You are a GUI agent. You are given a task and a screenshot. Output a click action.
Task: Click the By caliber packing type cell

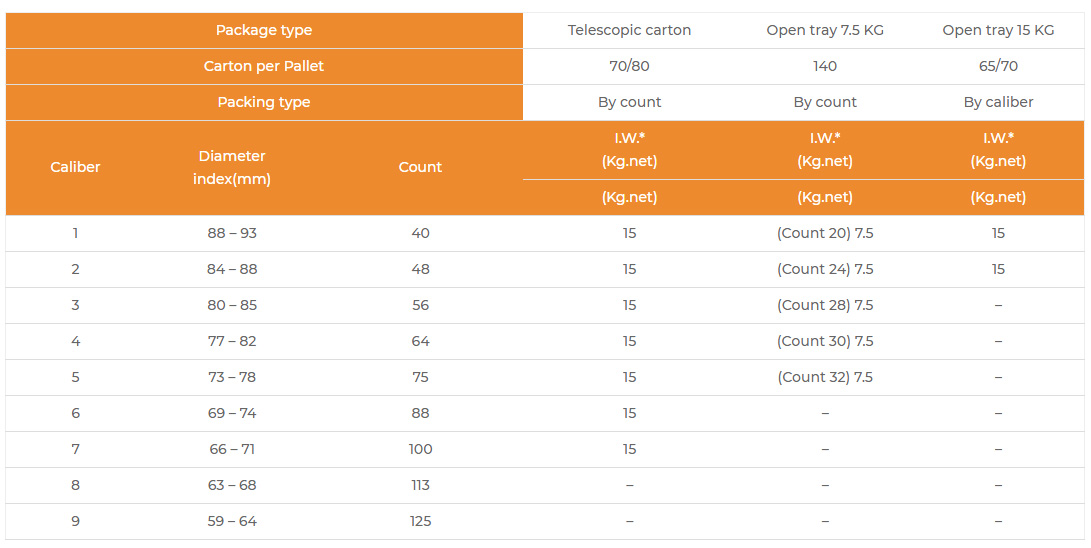(x=998, y=102)
